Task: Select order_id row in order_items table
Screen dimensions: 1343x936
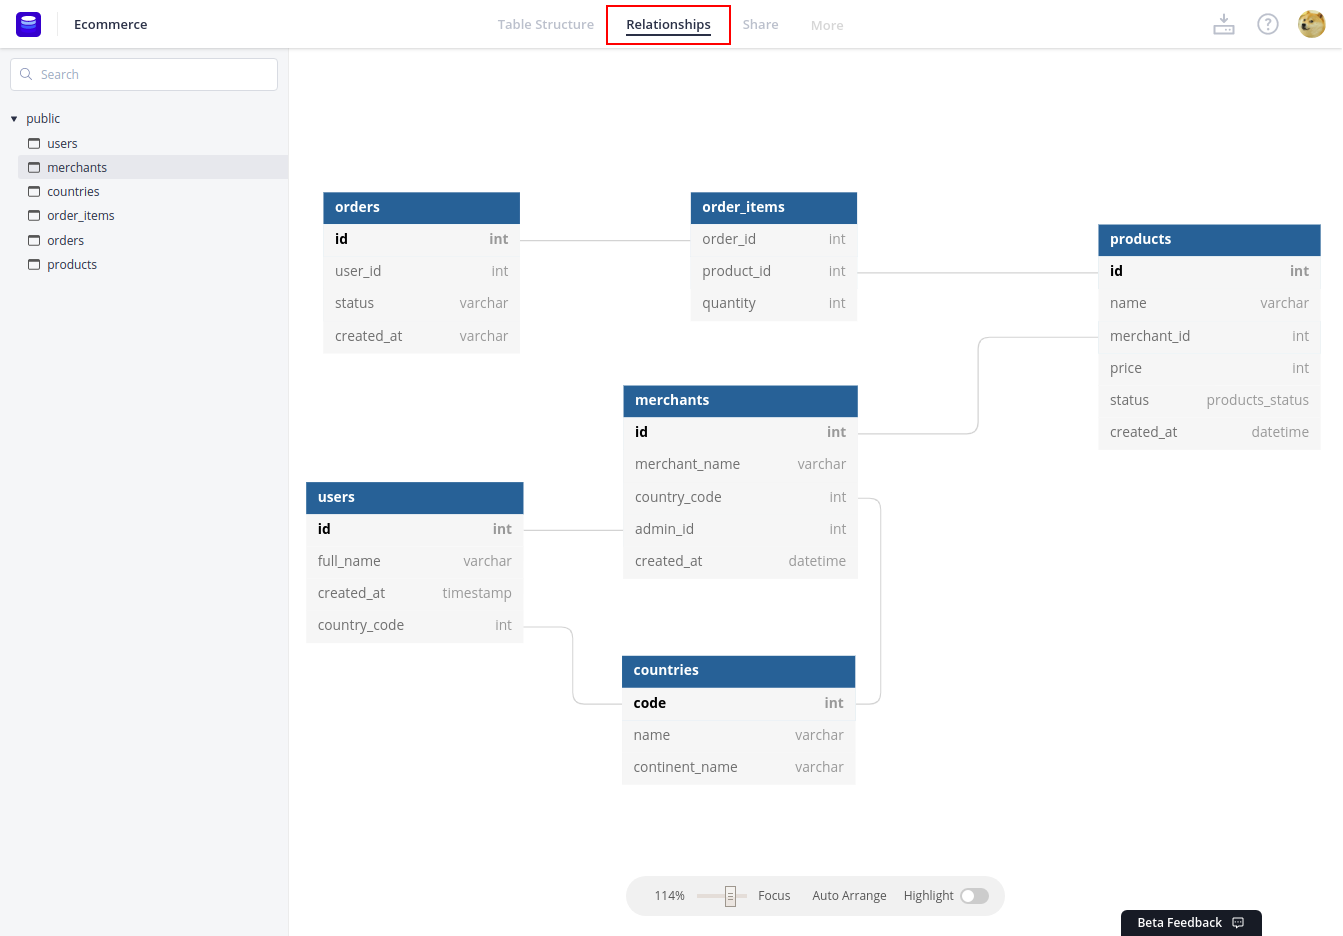Action: click(774, 239)
